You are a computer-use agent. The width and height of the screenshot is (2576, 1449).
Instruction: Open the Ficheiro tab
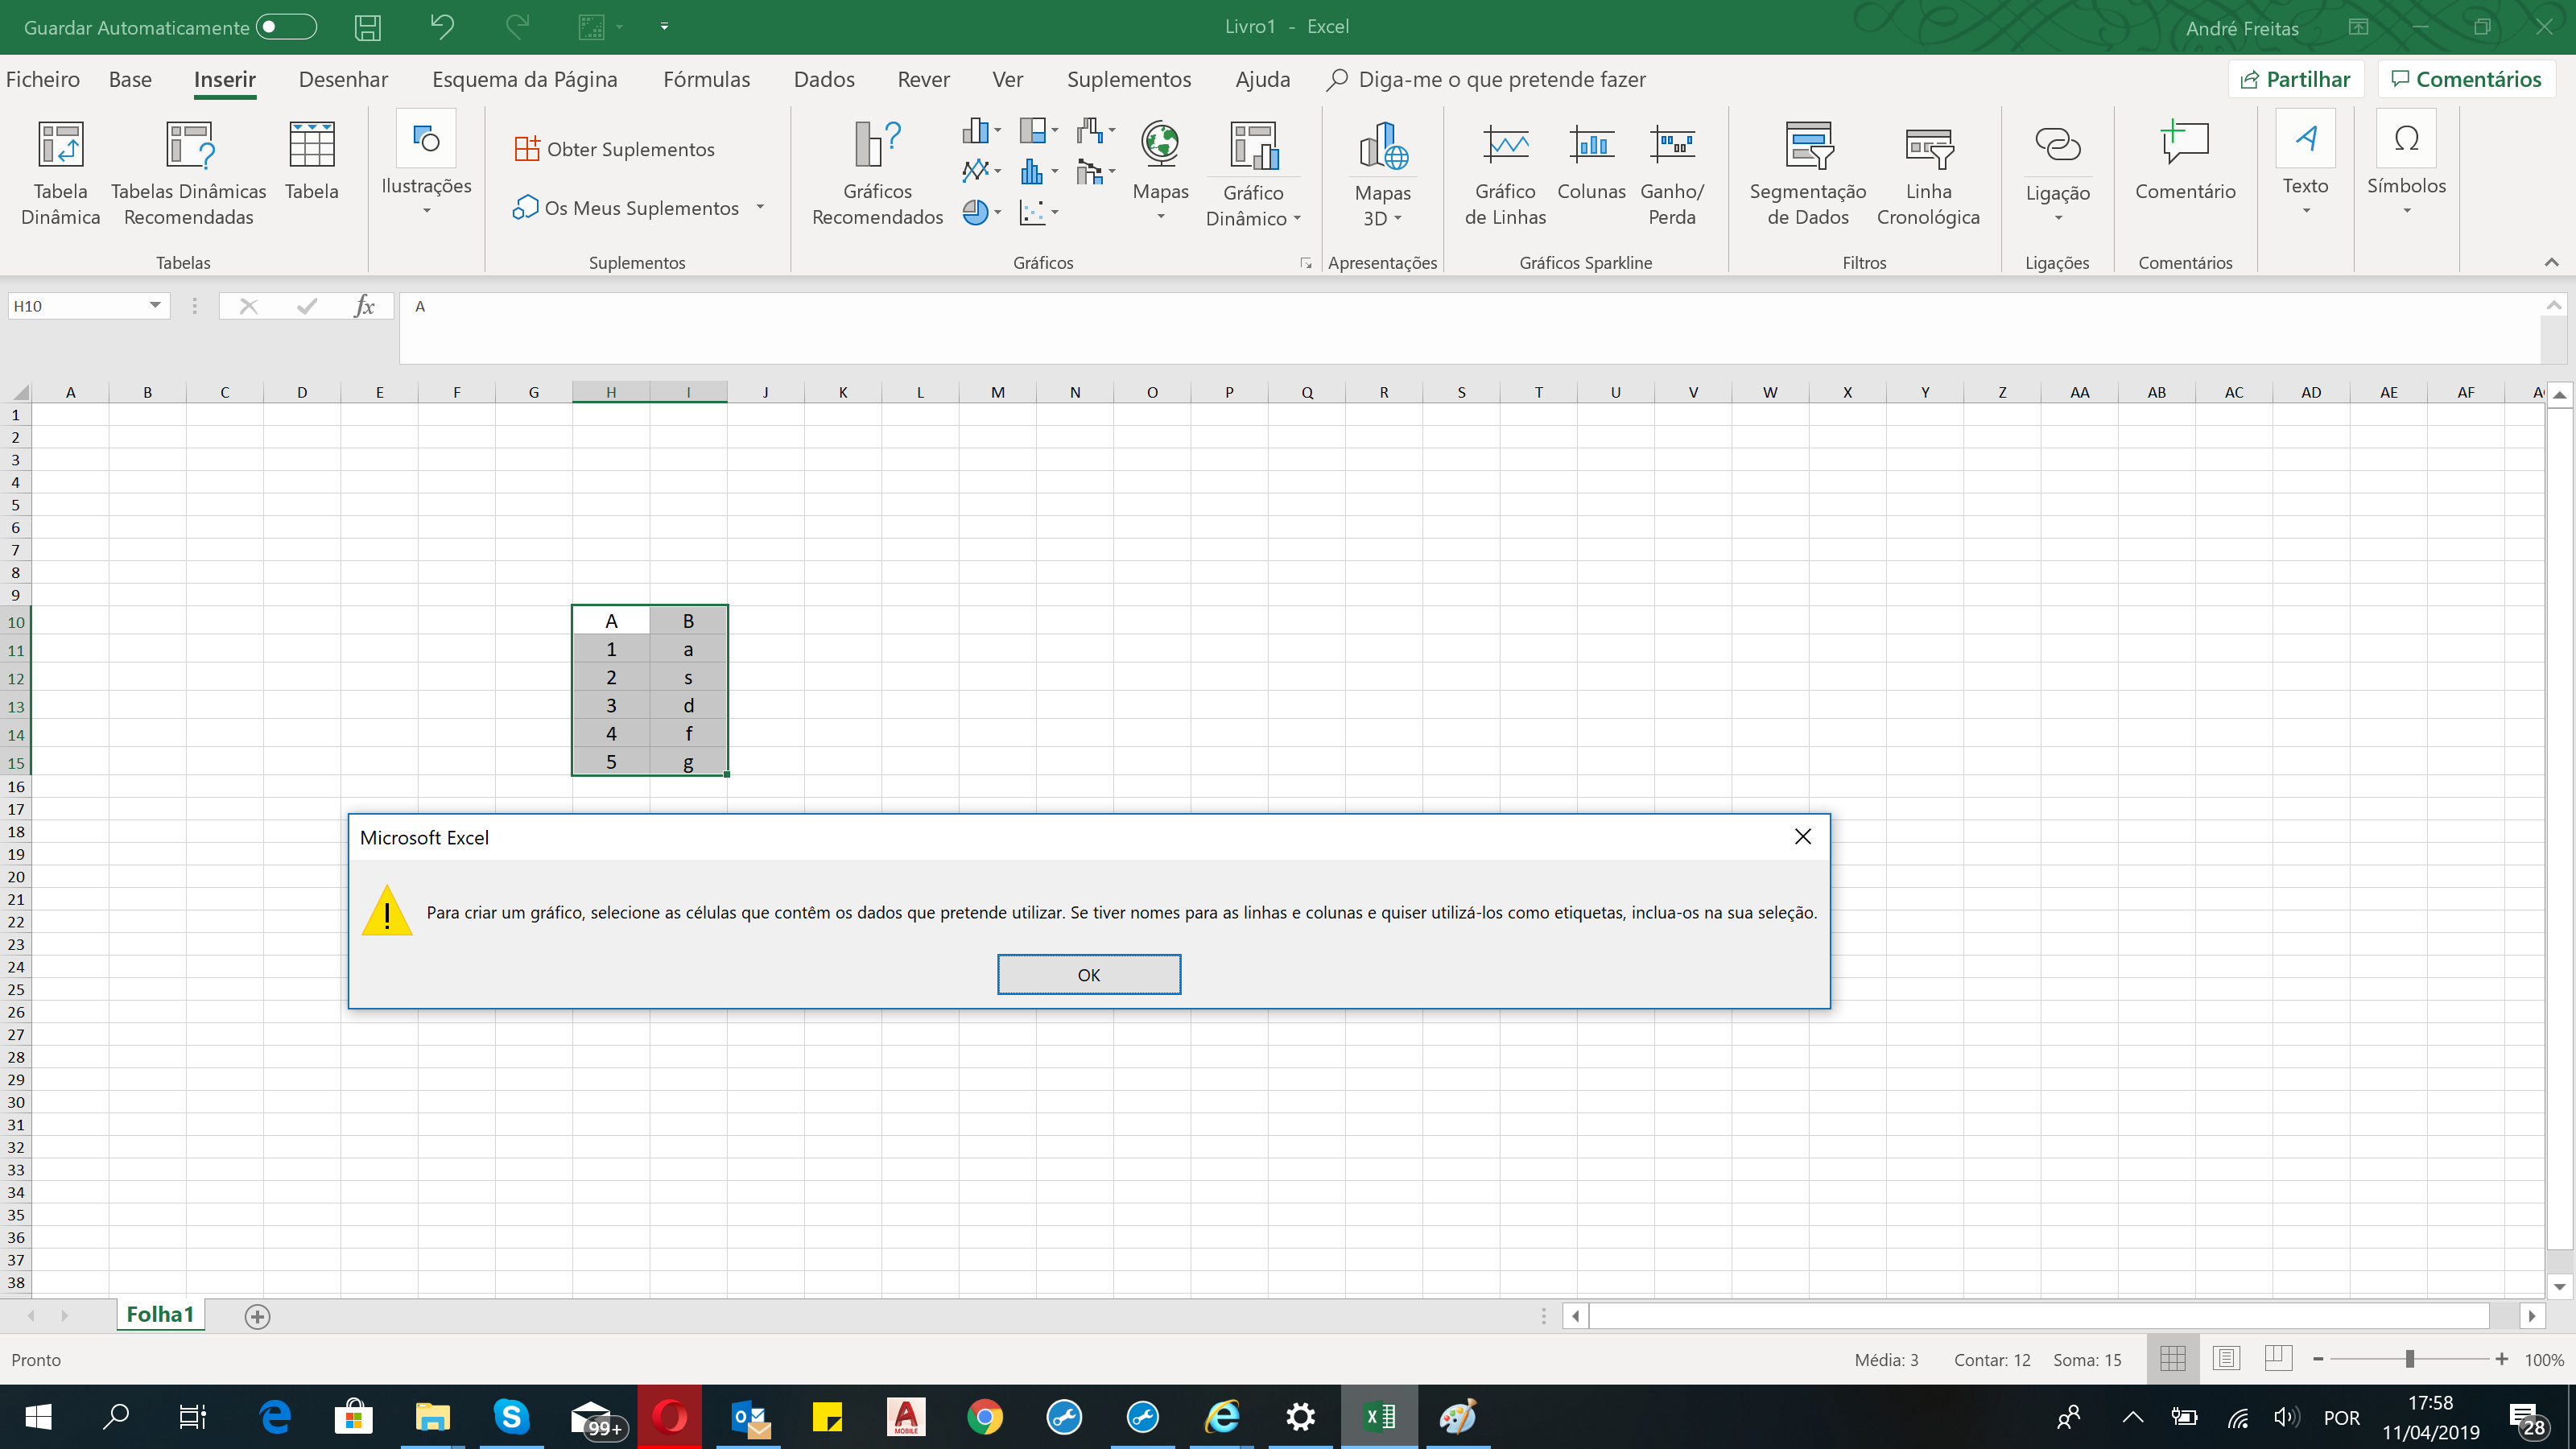42,80
